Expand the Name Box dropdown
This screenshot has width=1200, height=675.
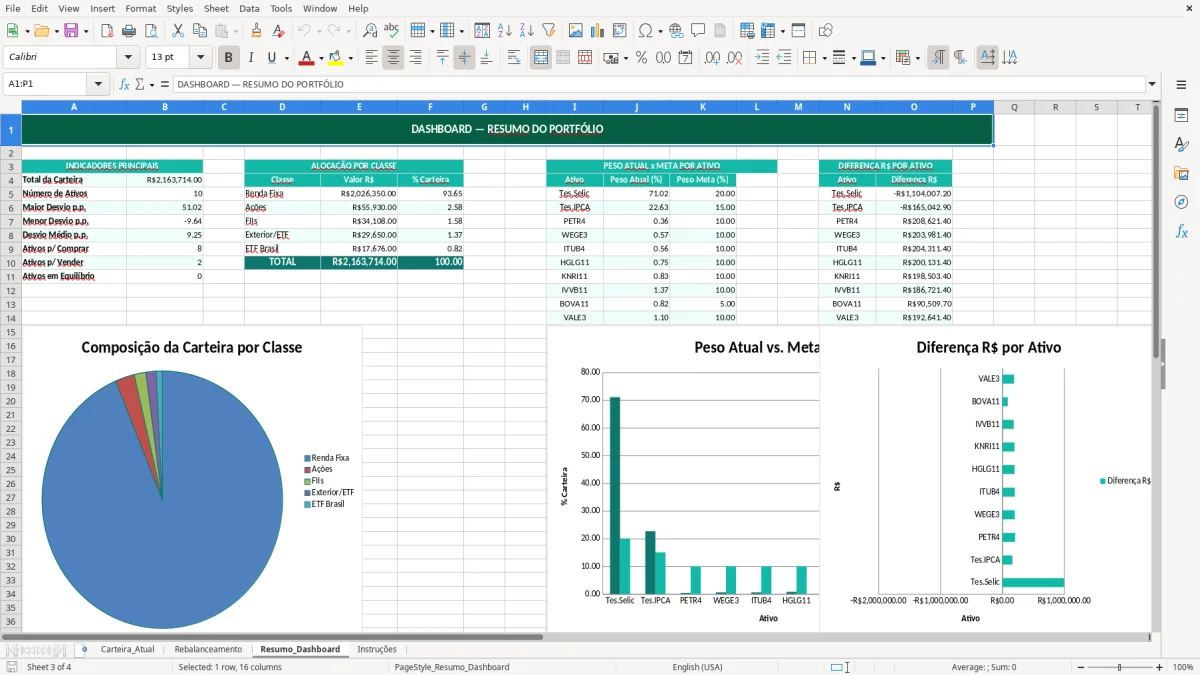[x=98, y=84]
